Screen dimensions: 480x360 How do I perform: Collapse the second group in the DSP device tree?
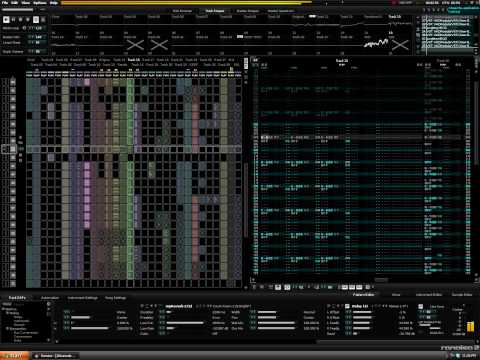coord(7,328)
